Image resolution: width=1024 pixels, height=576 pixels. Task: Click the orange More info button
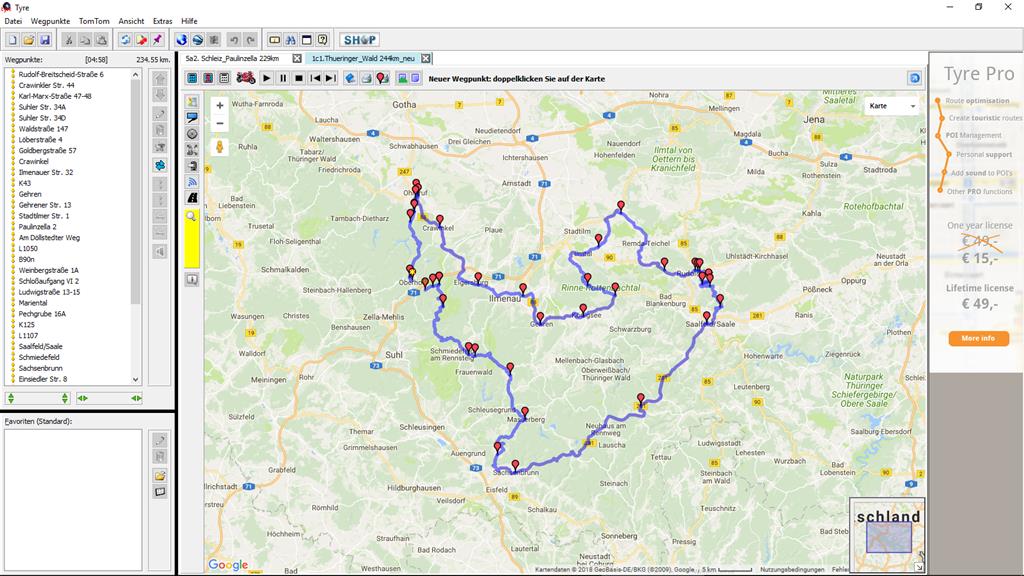(x=978, y=338)
